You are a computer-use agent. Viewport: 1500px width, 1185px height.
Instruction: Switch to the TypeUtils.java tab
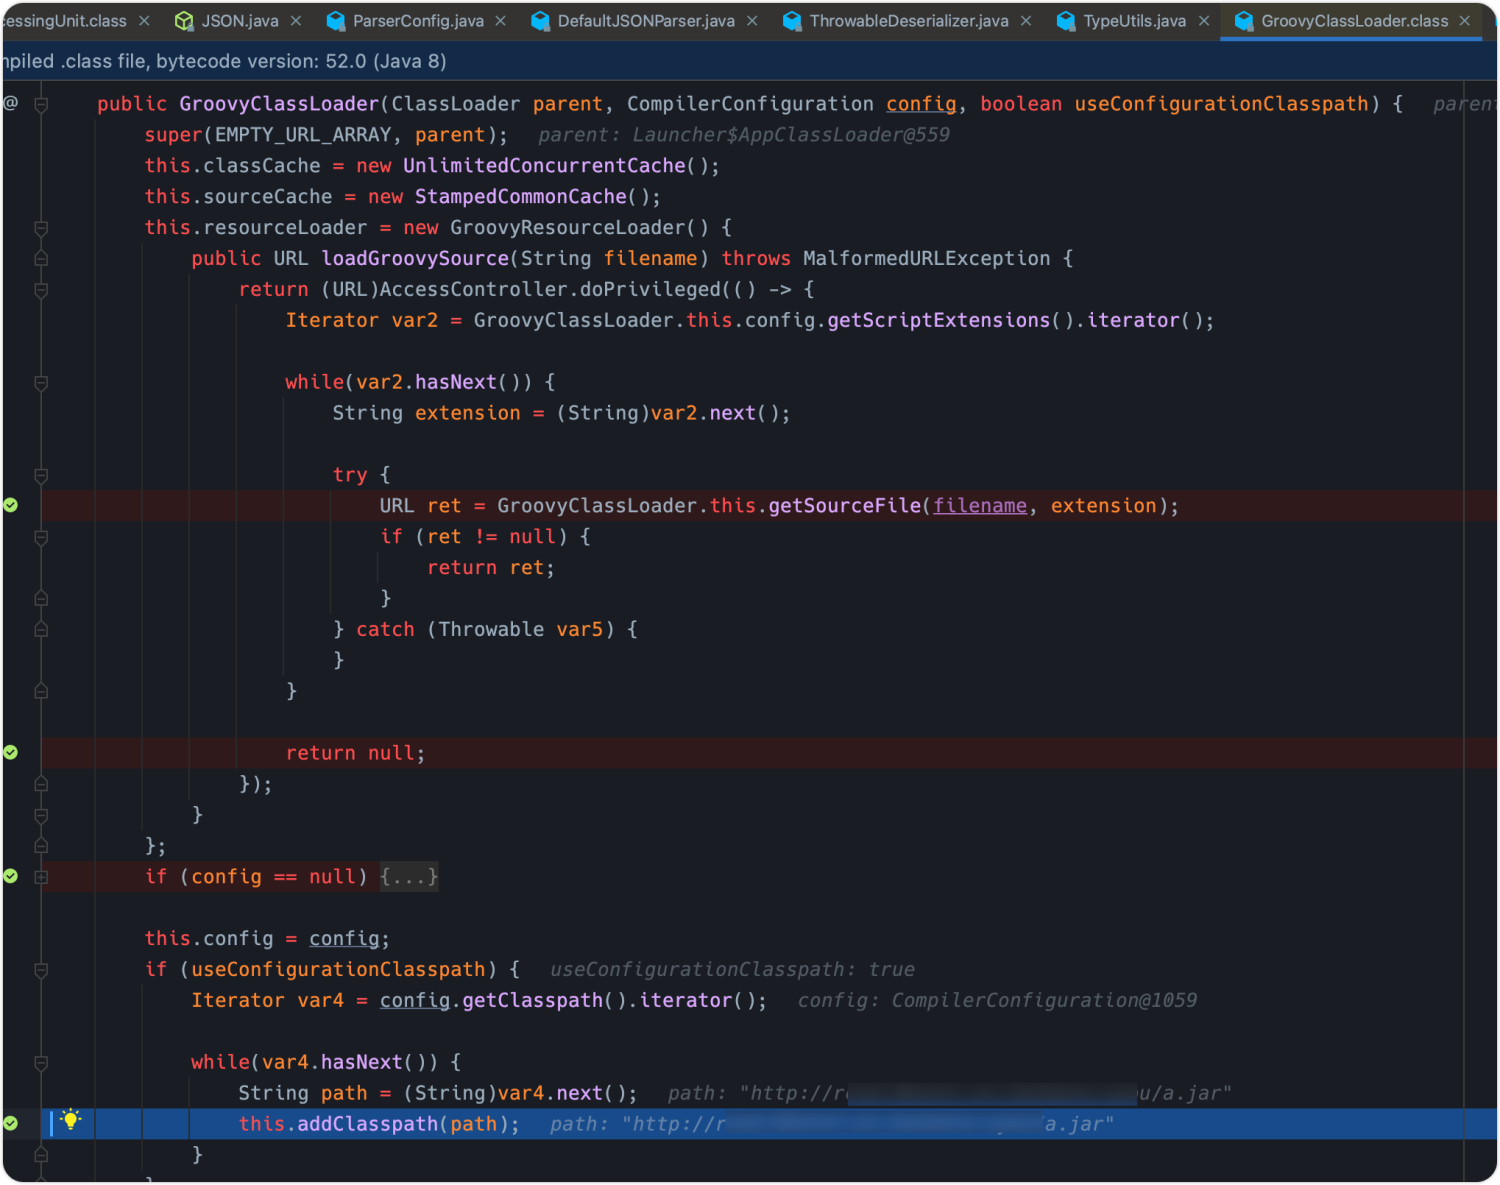(1135, 21)
